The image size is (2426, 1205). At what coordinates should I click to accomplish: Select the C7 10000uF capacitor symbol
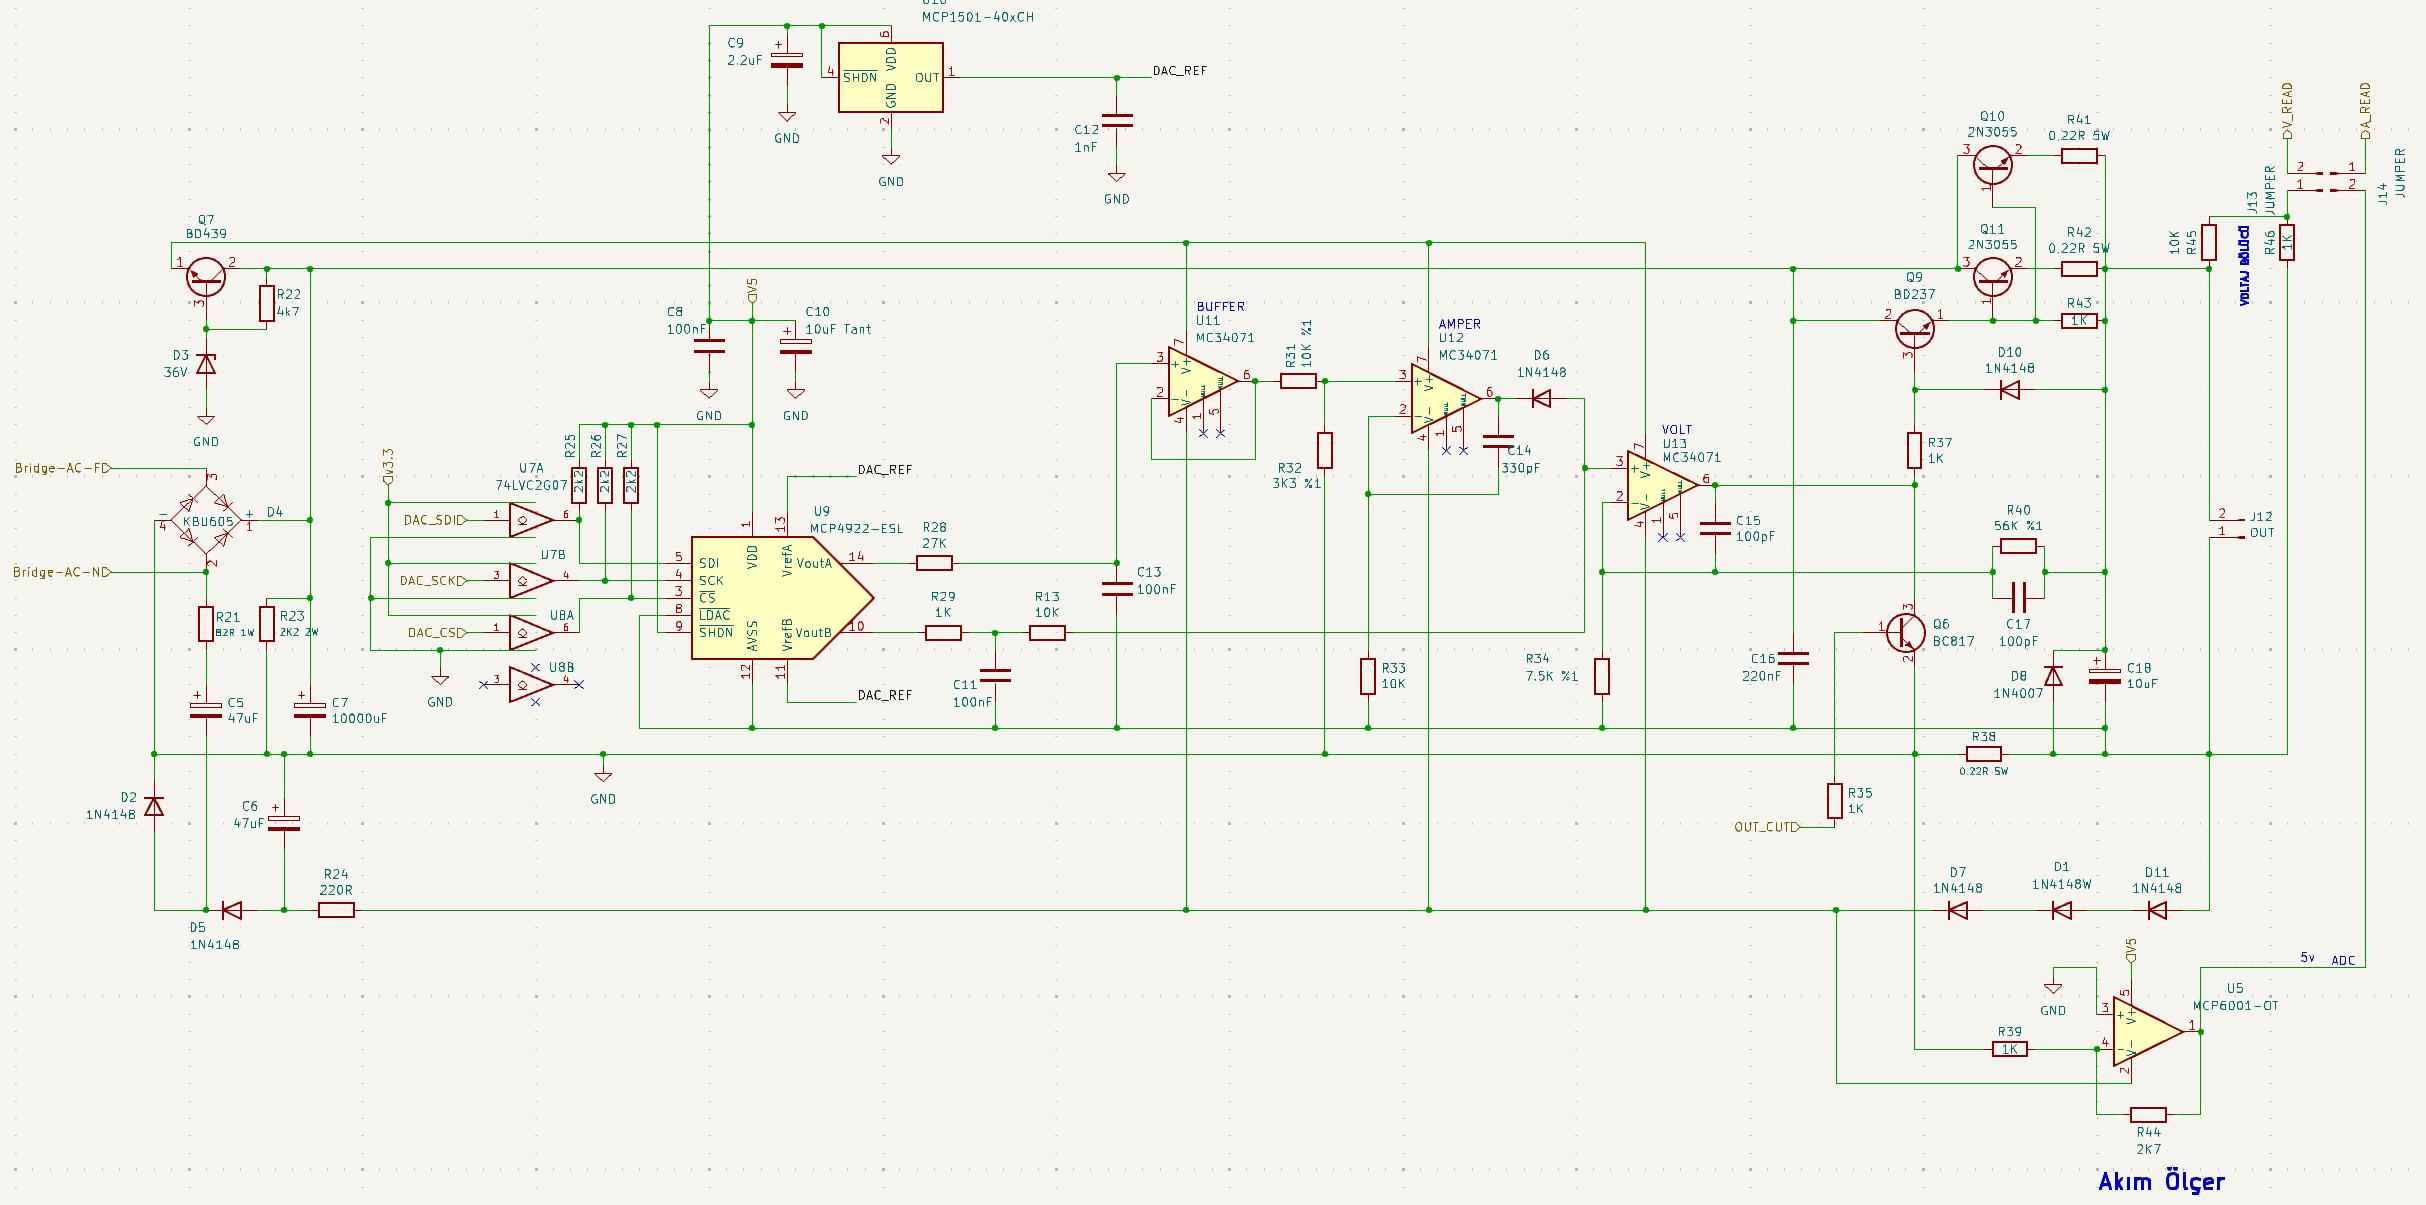coord(310,710)
